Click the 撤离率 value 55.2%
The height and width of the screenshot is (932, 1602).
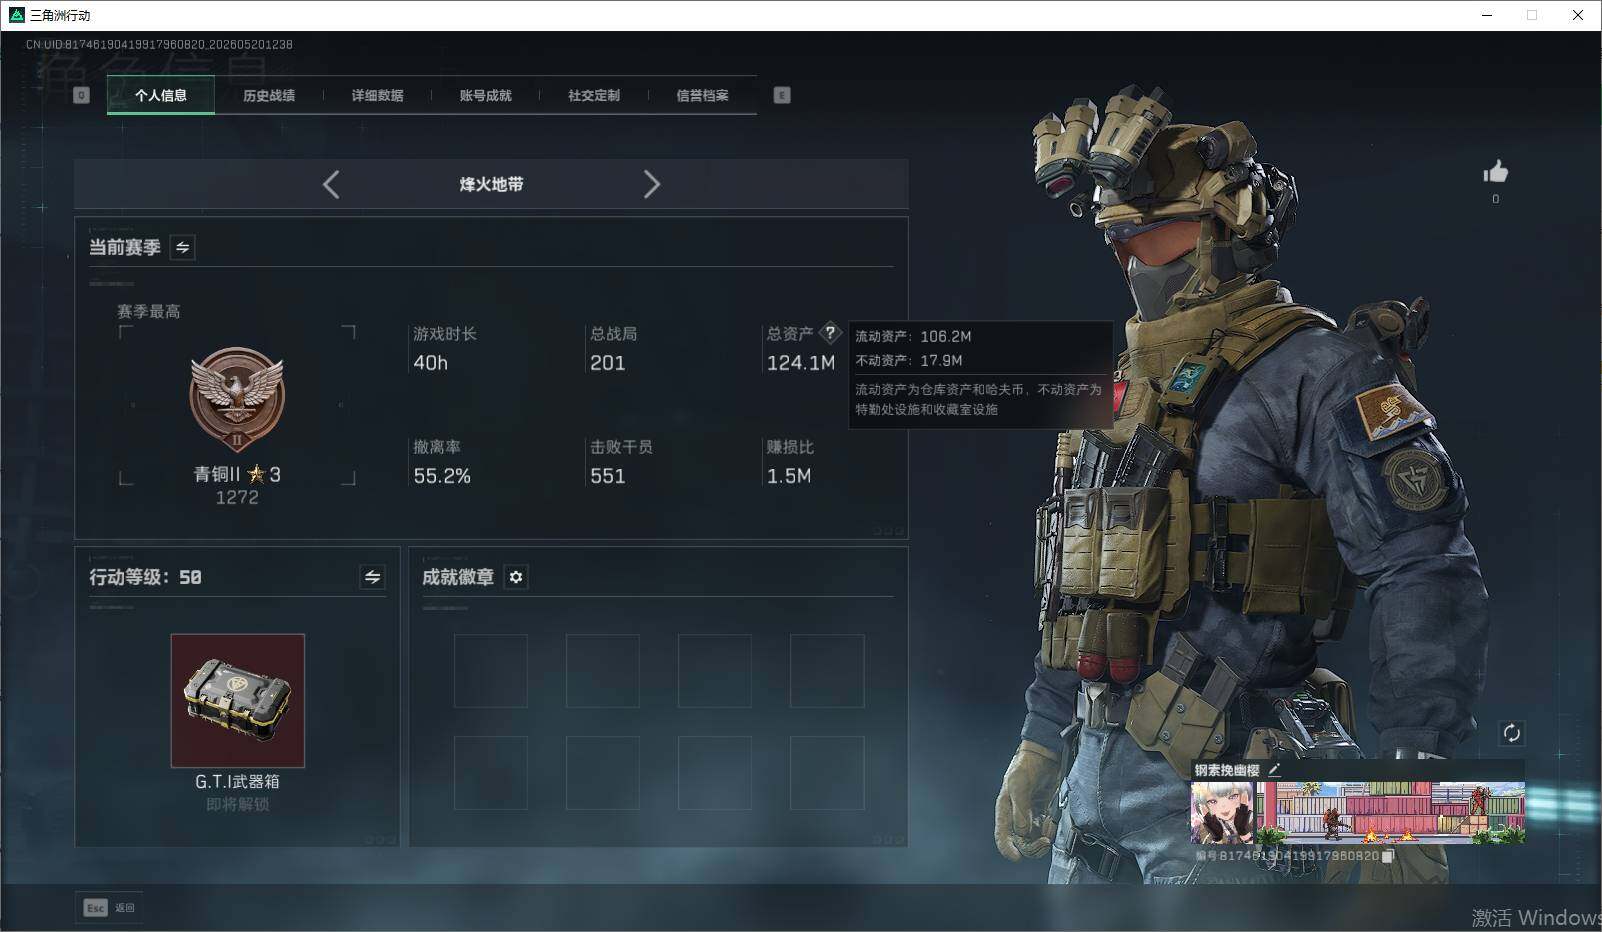[x=442, y=476]
